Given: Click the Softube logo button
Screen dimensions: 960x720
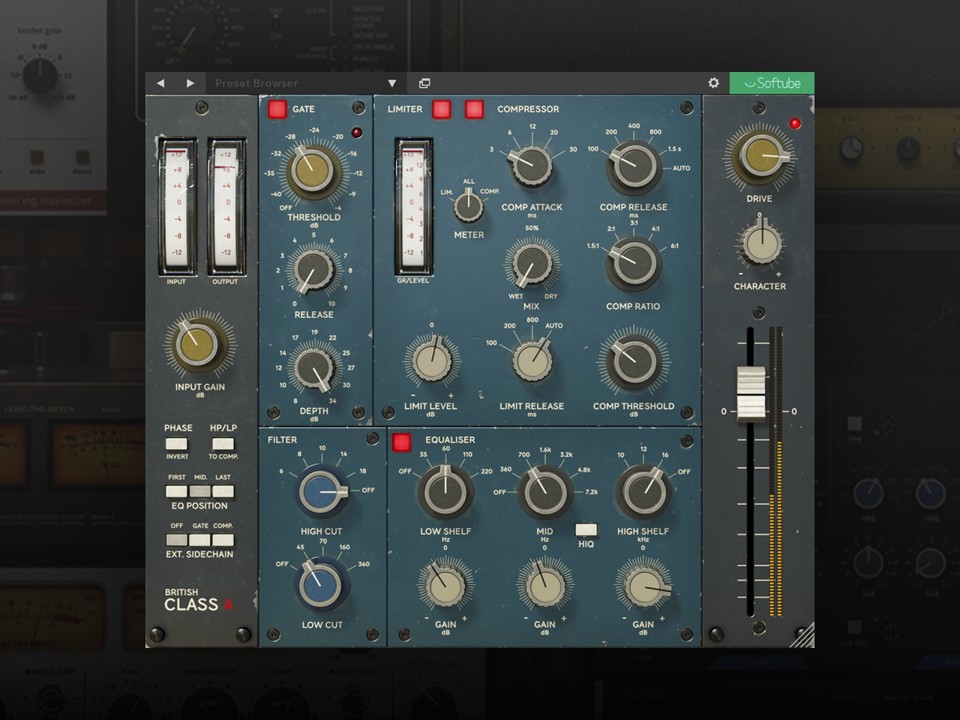Looking at the screenshot, I should click(771, 83).
